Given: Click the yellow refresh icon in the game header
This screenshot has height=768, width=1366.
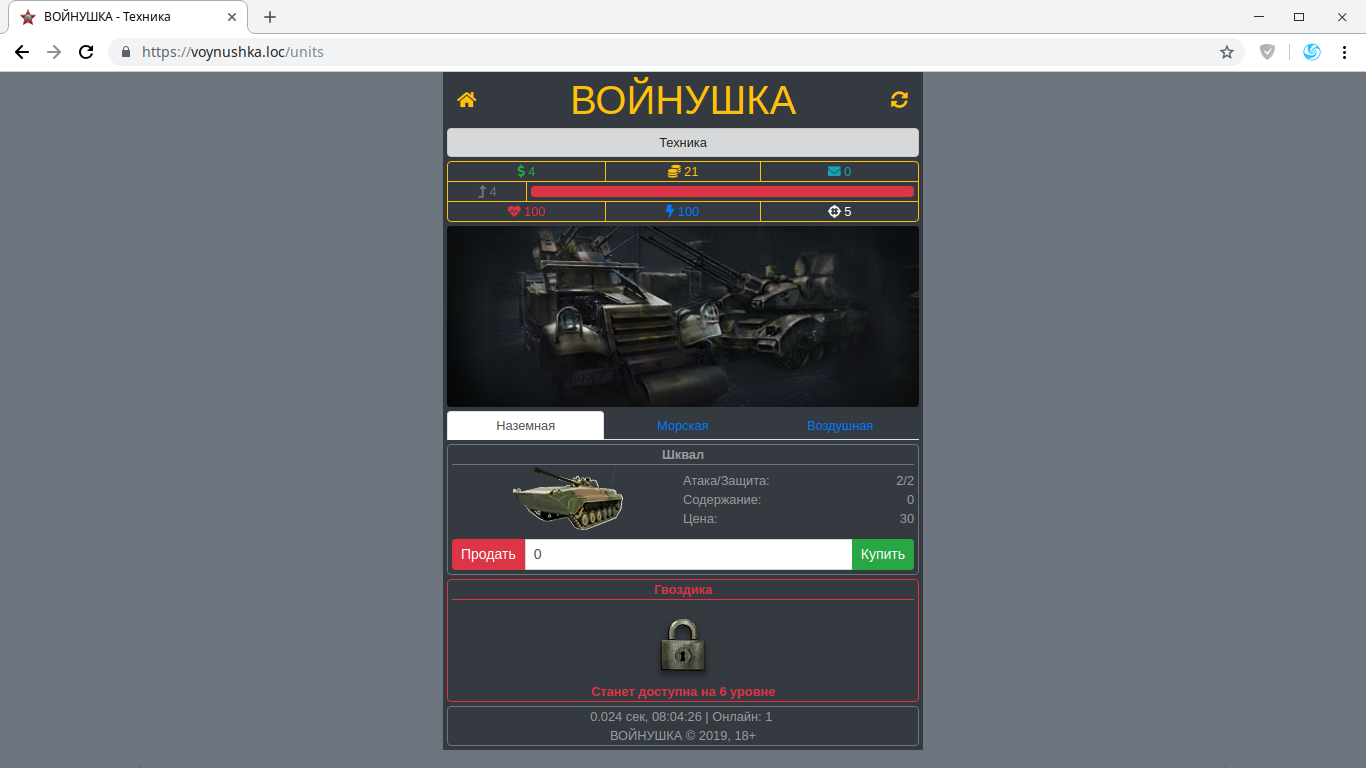Looking at the screenshot, I should tap(899, 100).
